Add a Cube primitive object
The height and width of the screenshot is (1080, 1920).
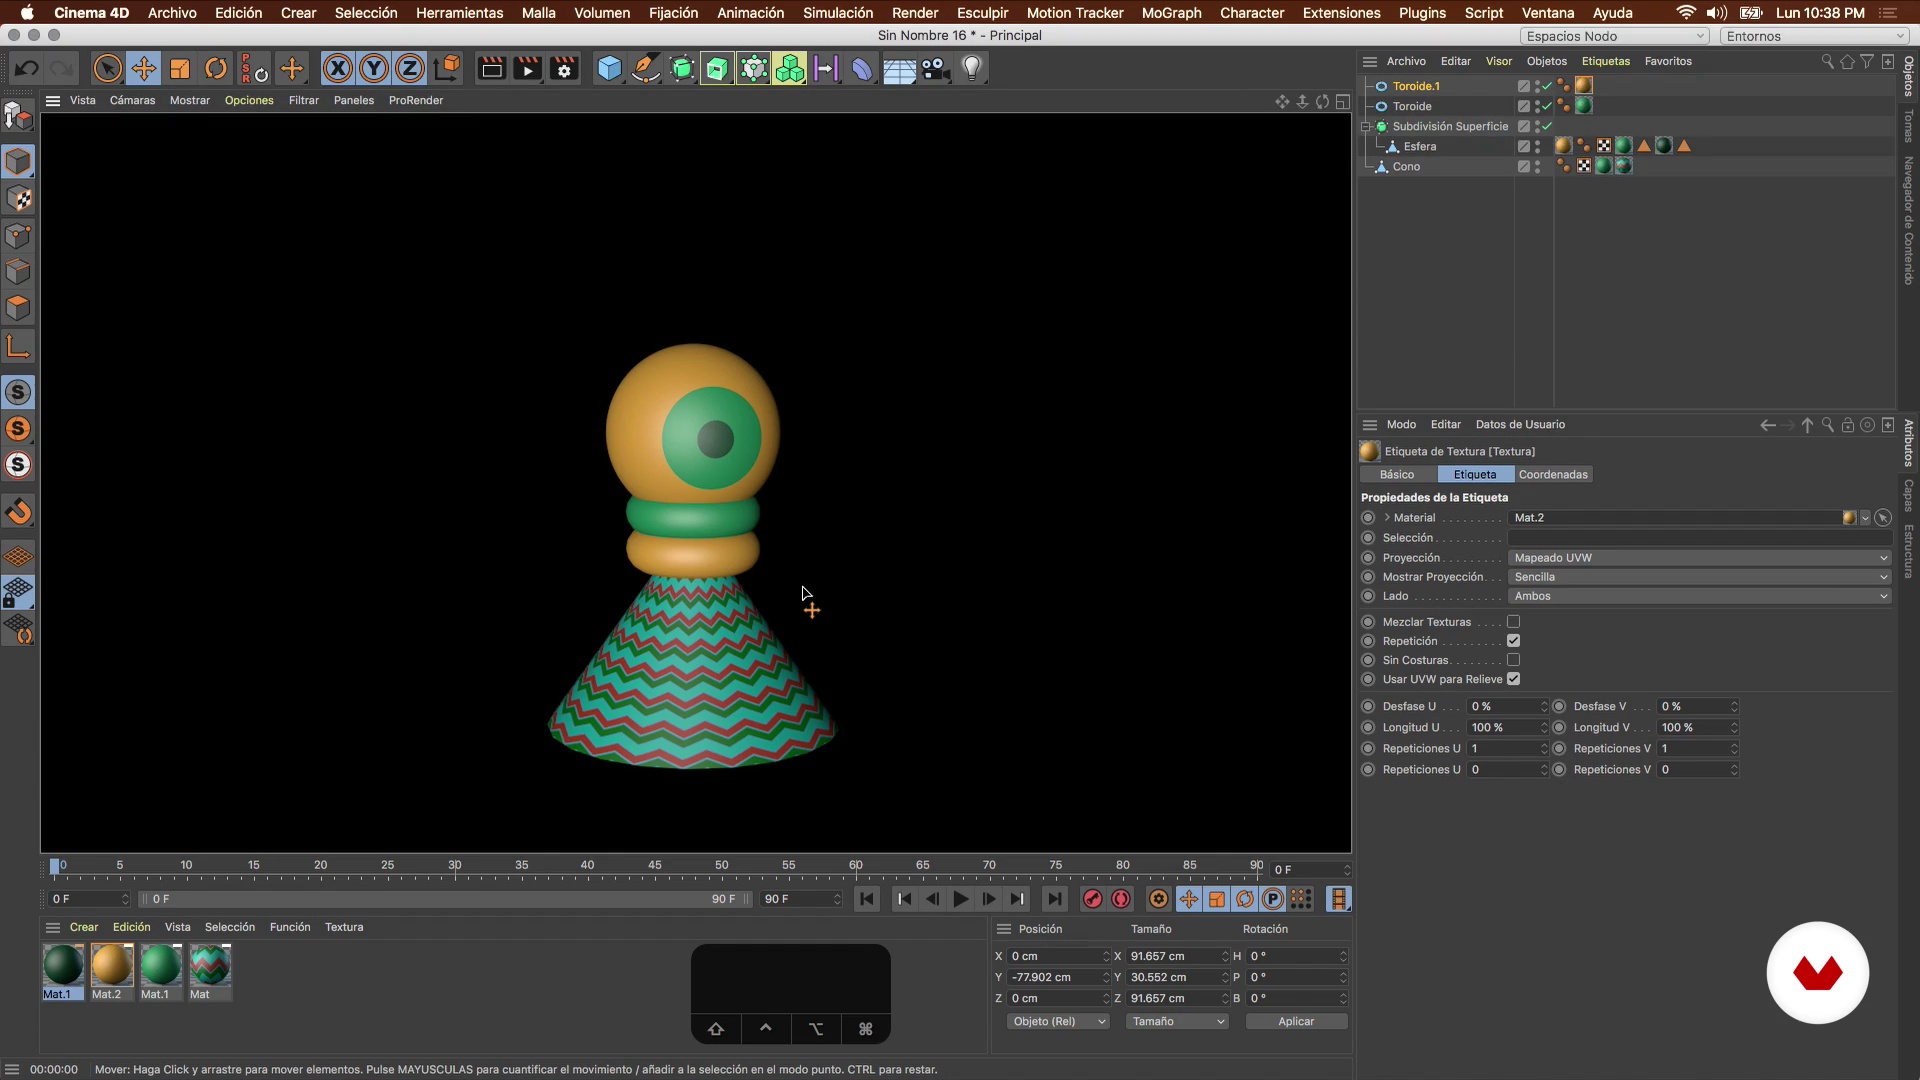[609, 69]
